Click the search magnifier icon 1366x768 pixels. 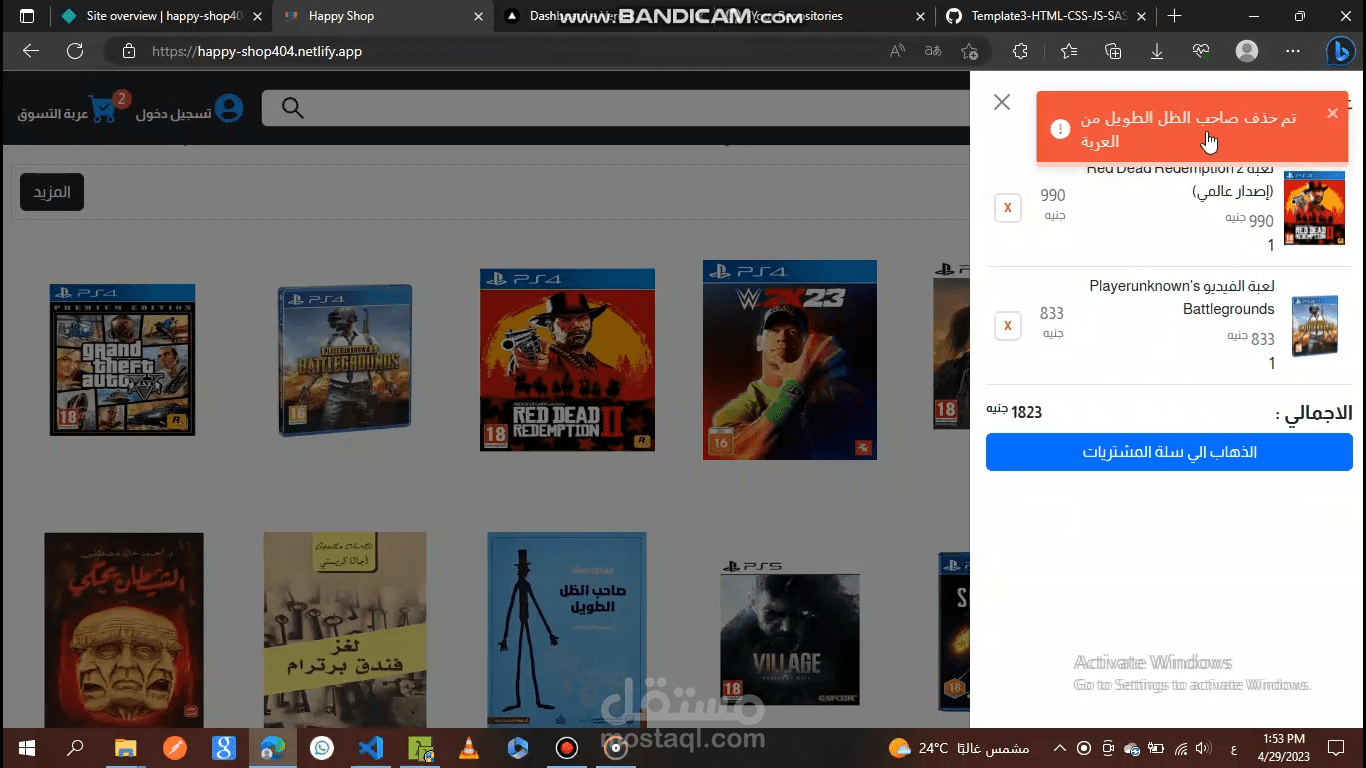coord(292,108)
